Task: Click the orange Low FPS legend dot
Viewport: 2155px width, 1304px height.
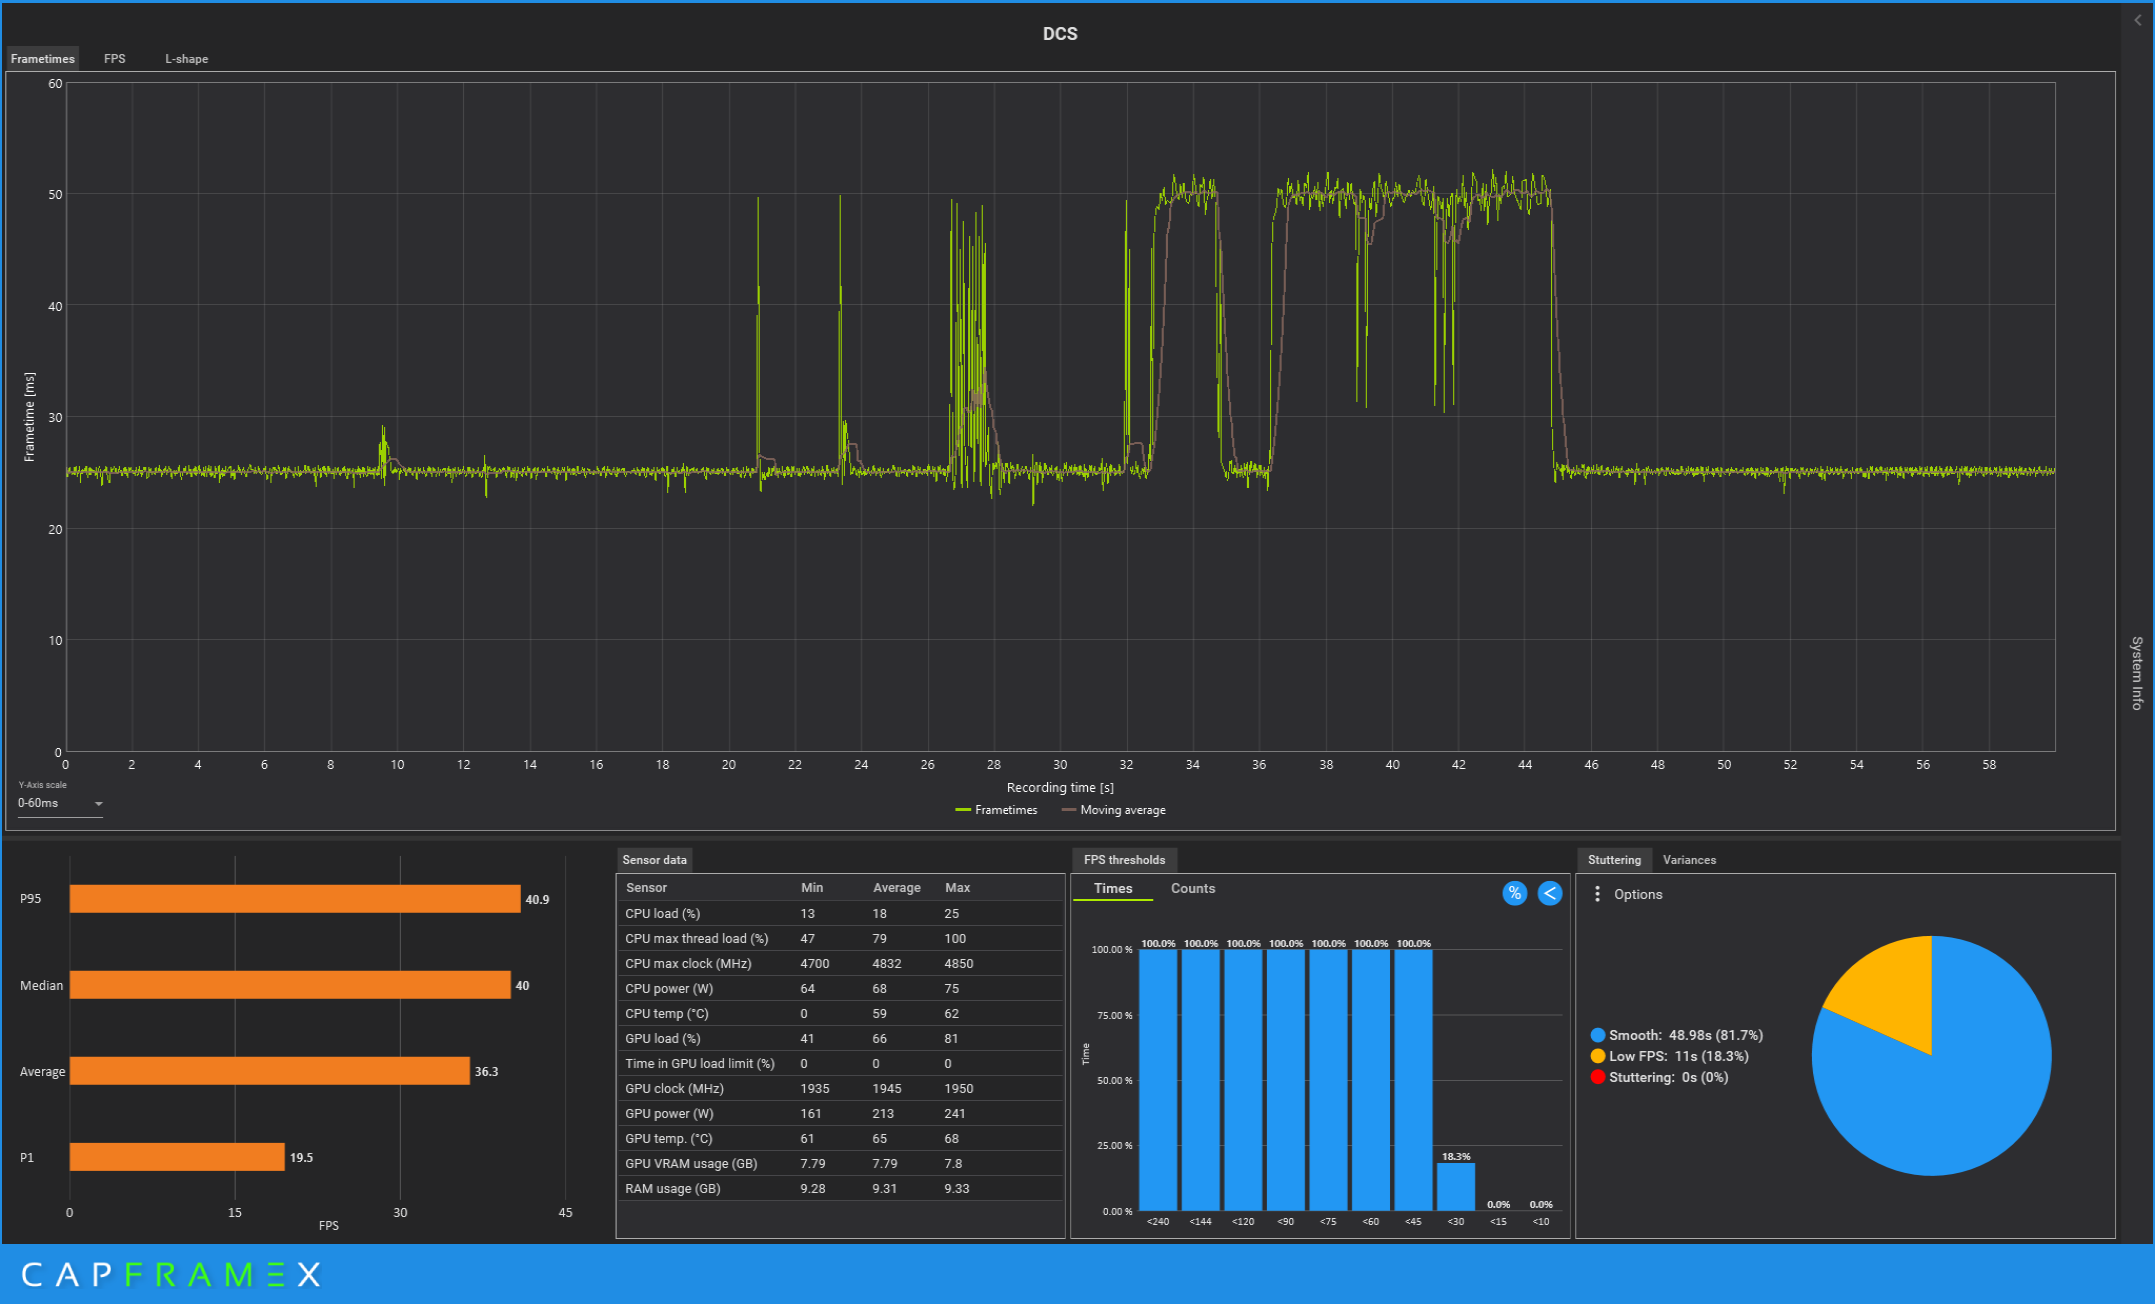Action: tap(1598, 1056)
